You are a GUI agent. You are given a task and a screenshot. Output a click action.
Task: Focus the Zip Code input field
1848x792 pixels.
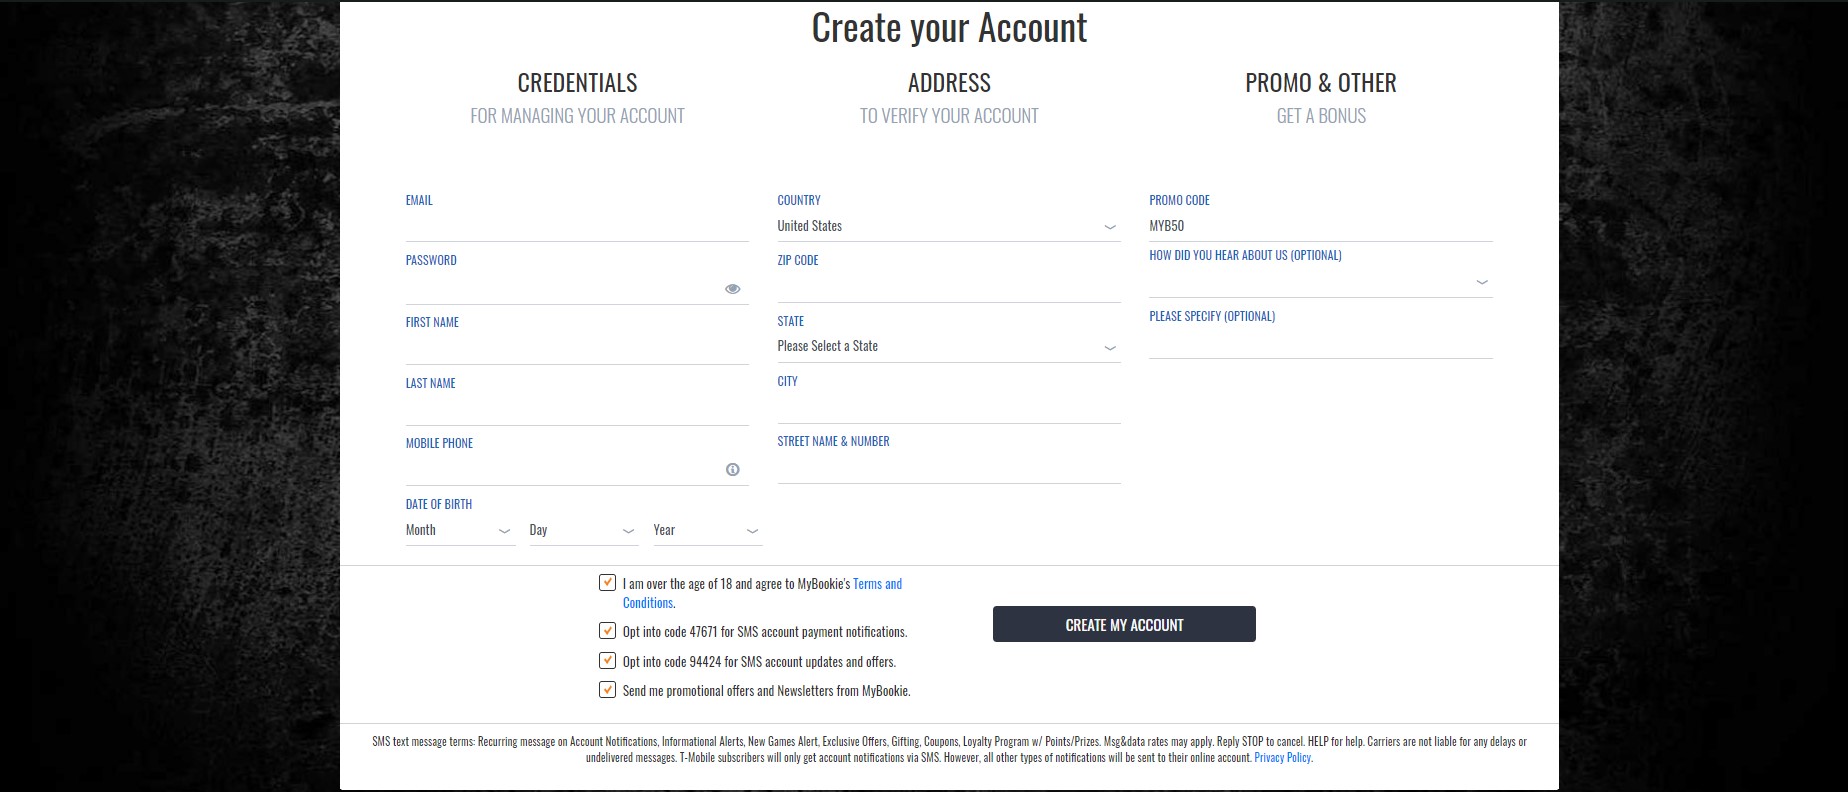pyautogui.click(x=948, y=288)
